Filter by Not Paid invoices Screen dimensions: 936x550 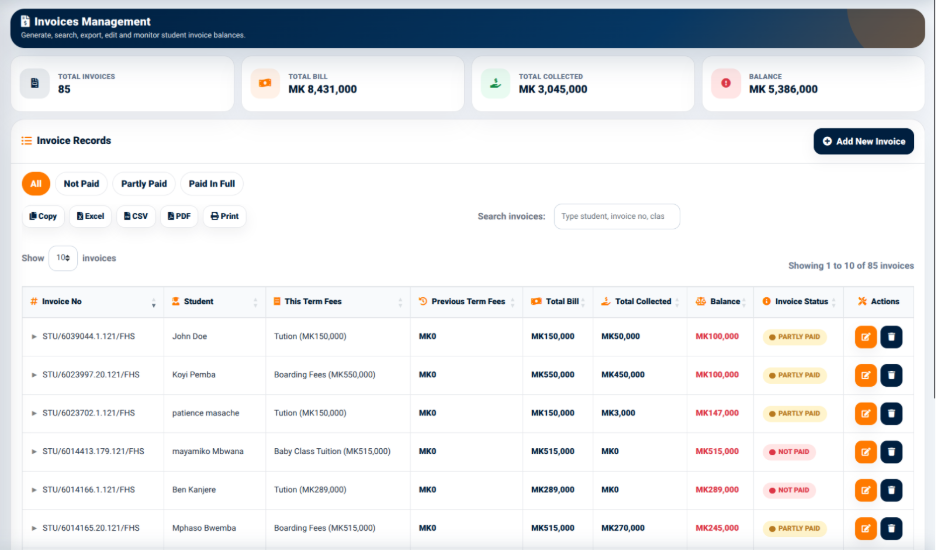point(81,184)
